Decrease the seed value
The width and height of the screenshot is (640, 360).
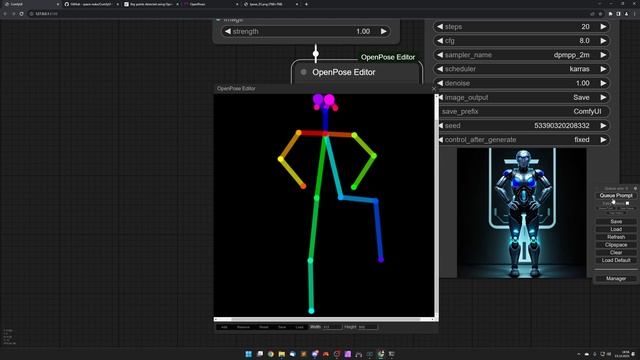point(441,126)
